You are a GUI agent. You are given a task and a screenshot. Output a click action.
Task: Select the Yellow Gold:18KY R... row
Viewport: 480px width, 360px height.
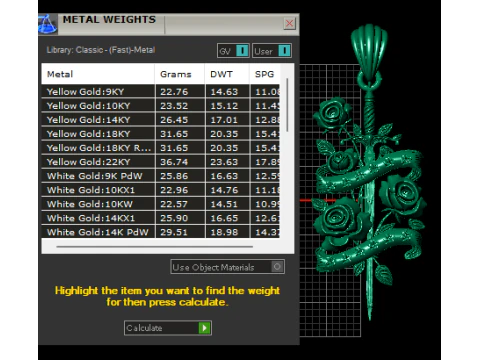point(161,148)
